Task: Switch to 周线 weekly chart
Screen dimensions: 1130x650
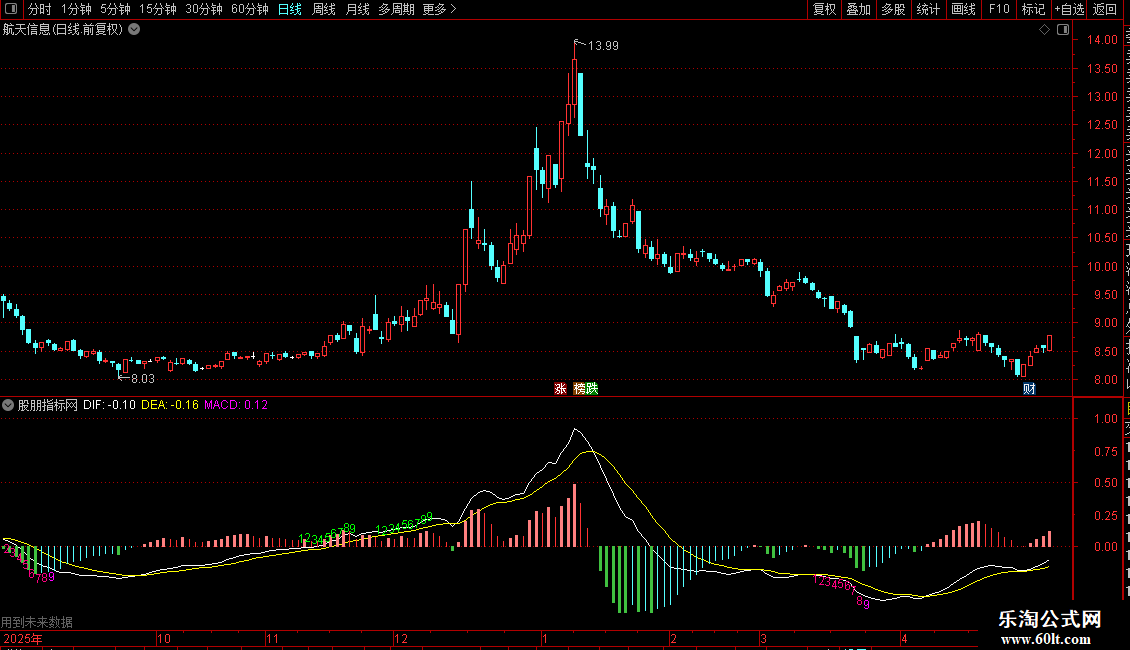Action: (x=324, y=9)
